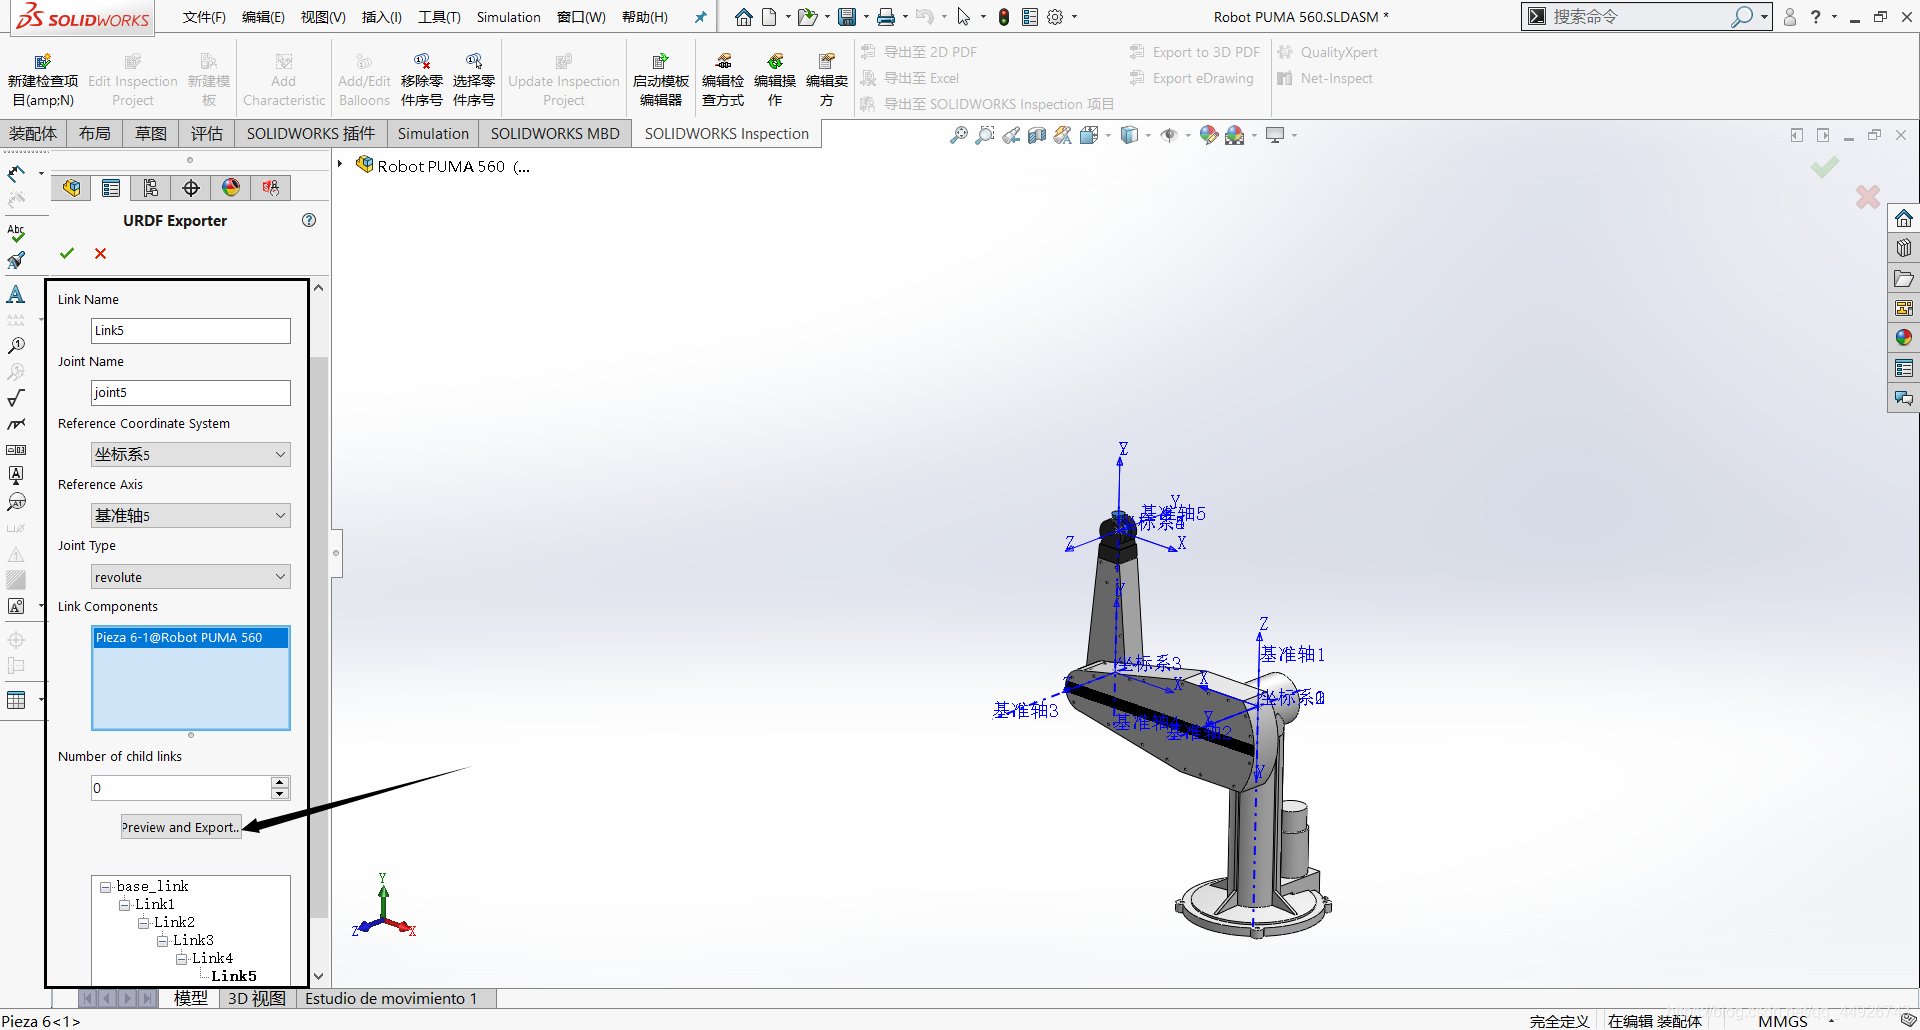This screenshot has width=1920, height=1030.
Task: Click the 移除零件序号 button
Action: point(422,80)
